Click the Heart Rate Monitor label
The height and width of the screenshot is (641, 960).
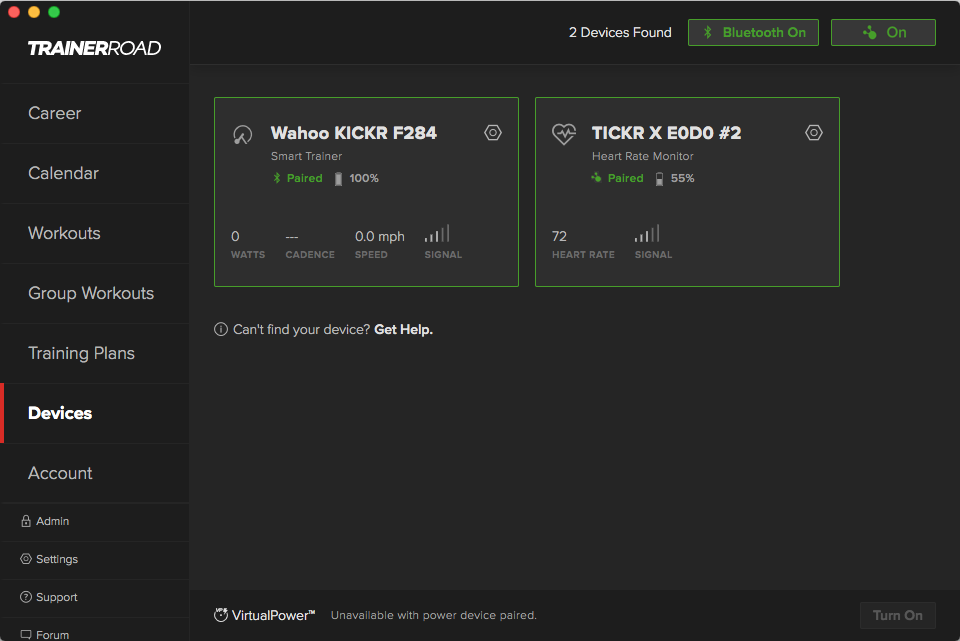(642, 156)
